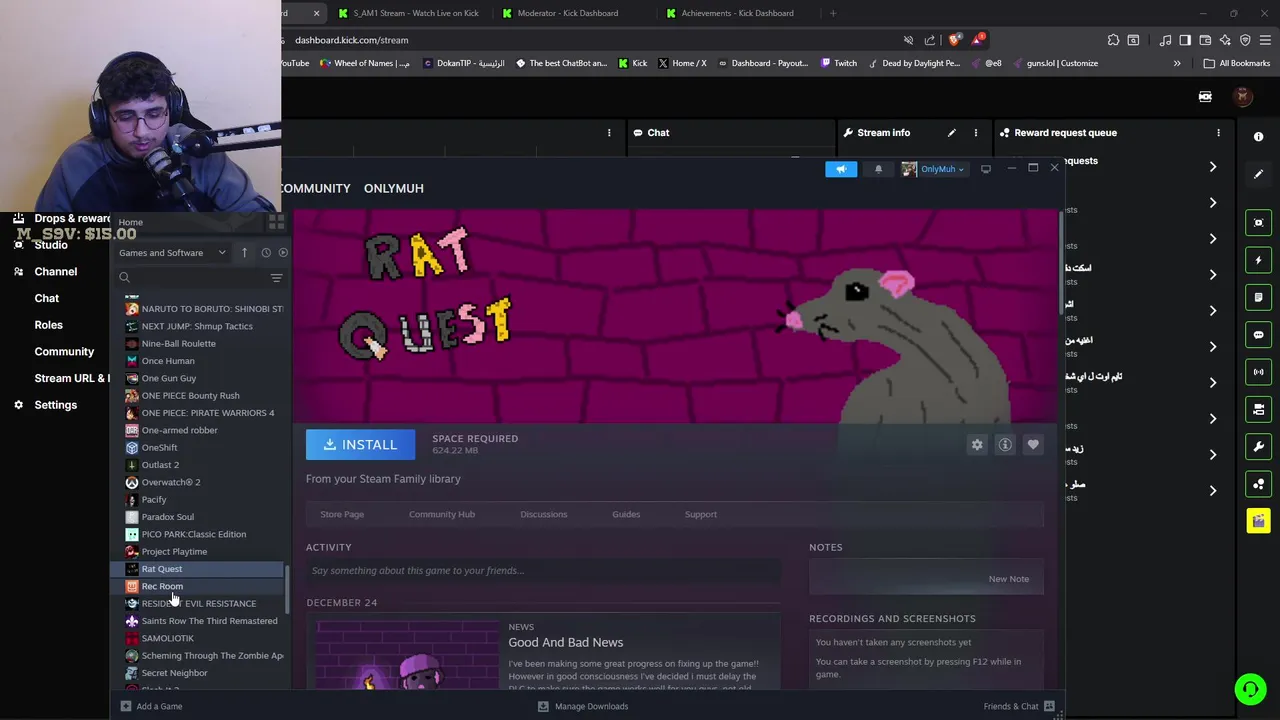Click the library sort arrow icon
Screen dimensions: 1280x720
(x=244, y=253)
